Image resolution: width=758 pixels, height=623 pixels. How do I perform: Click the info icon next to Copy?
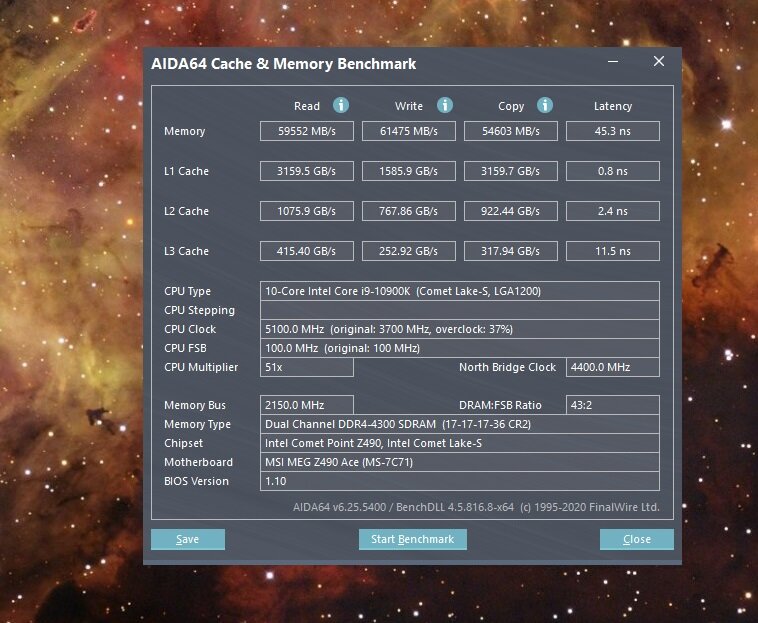click(545, 105)
